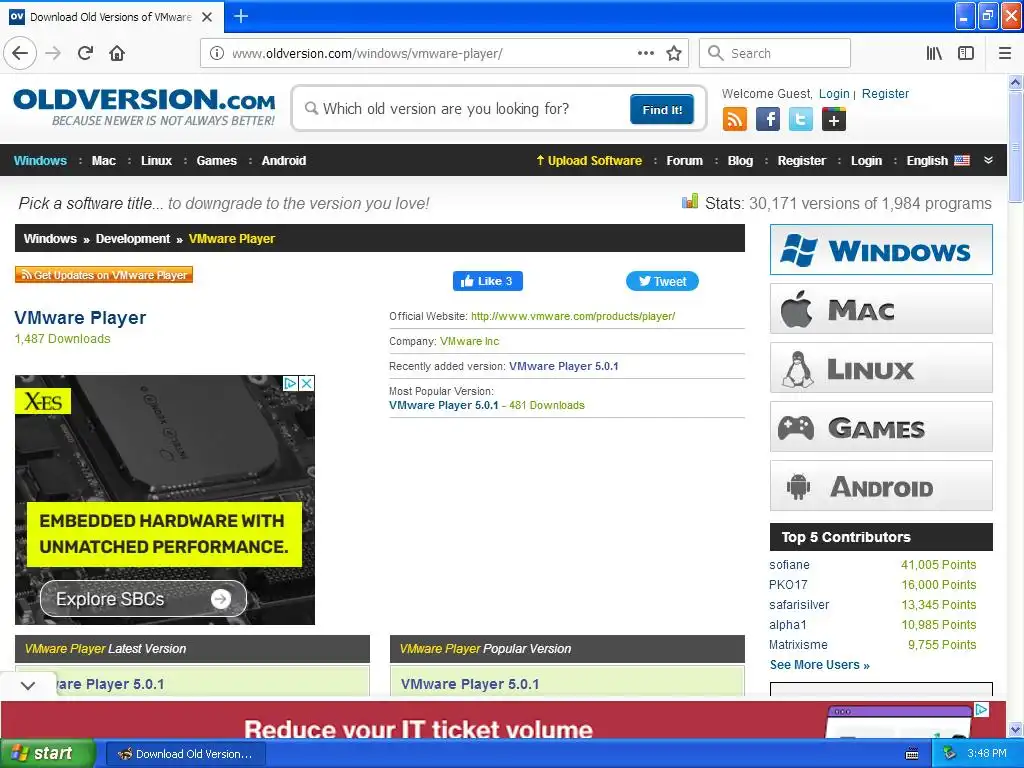Click the plus share icon
Screen dimensions: 1024x768
tap(833, 120)
